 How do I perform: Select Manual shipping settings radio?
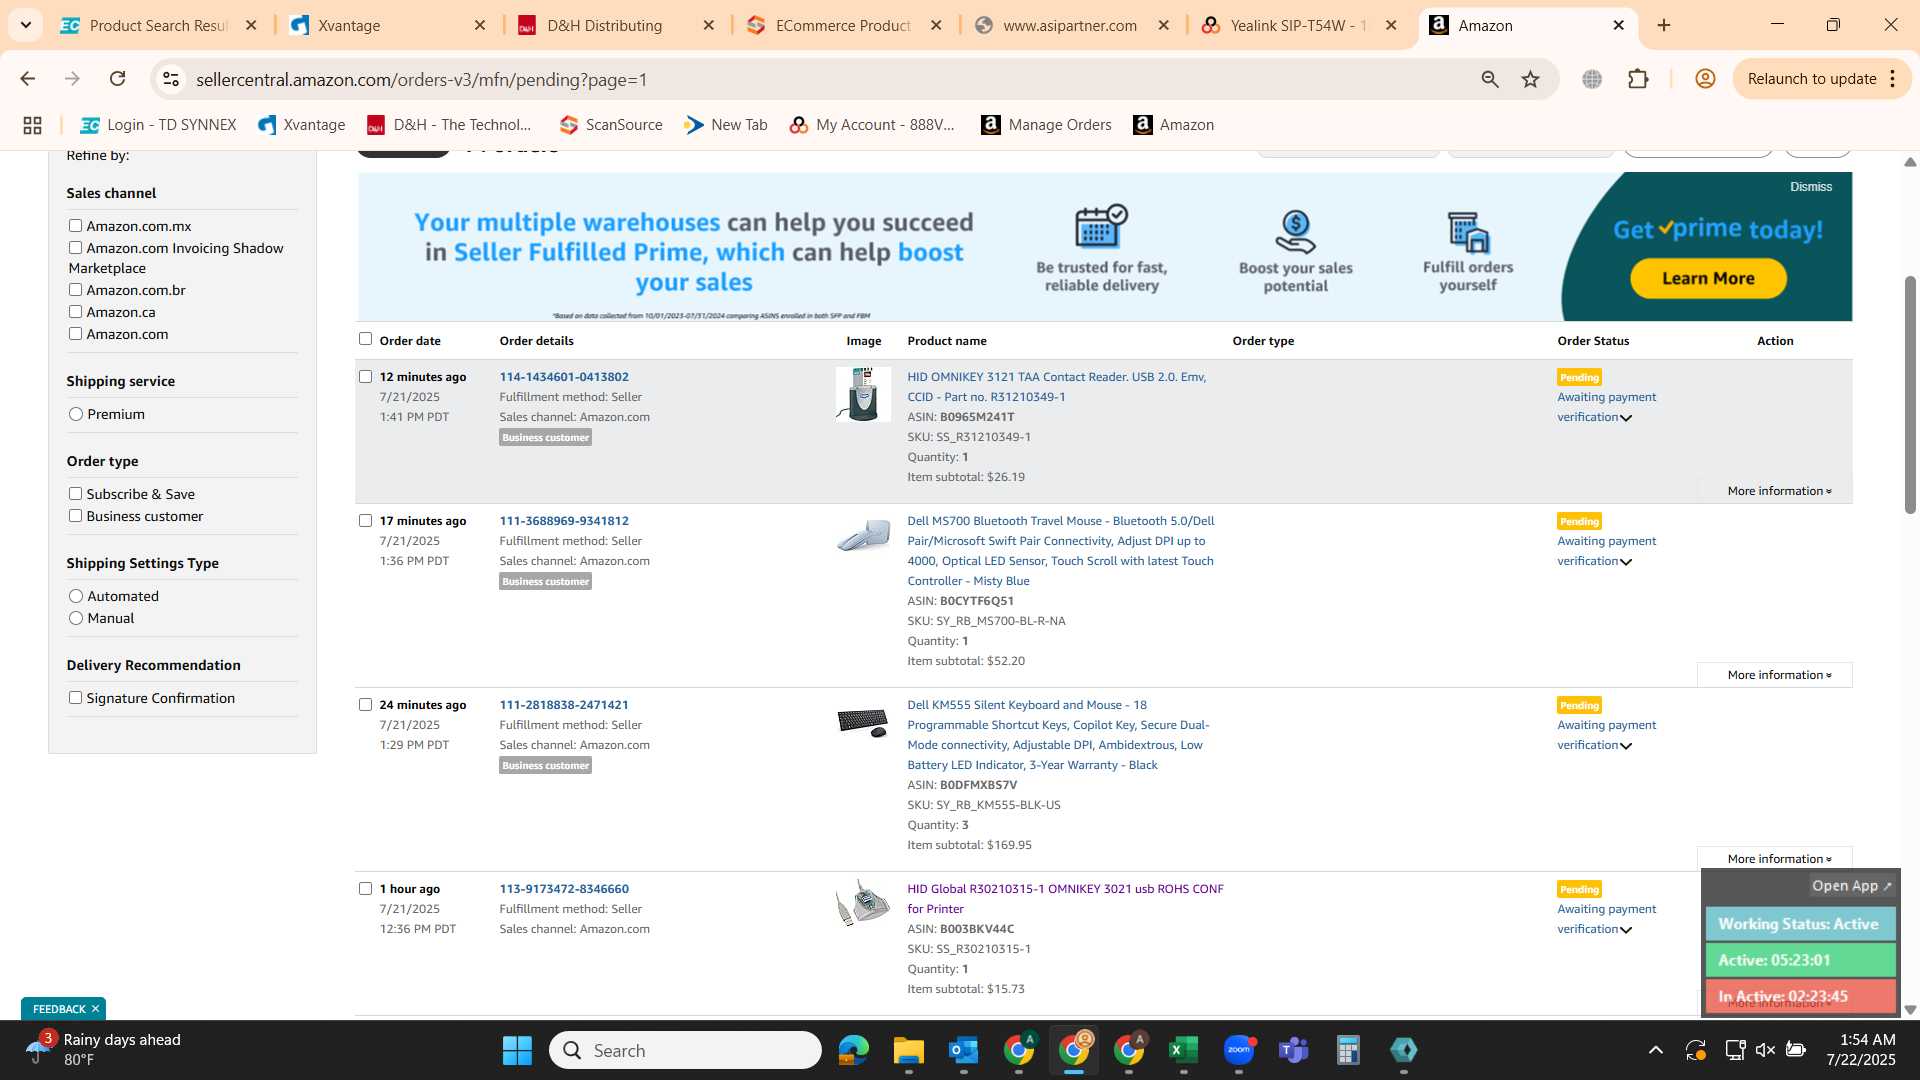click(x=76, y=618)
